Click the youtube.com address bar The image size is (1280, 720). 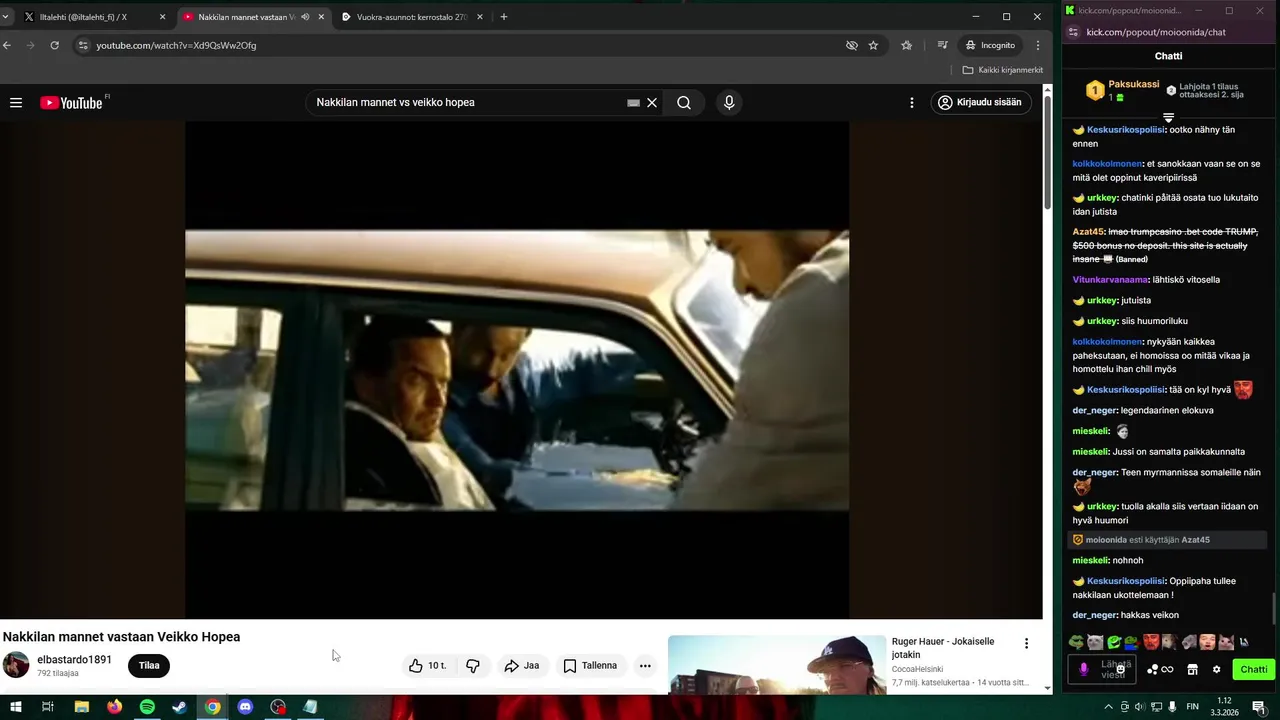[460, 45]
